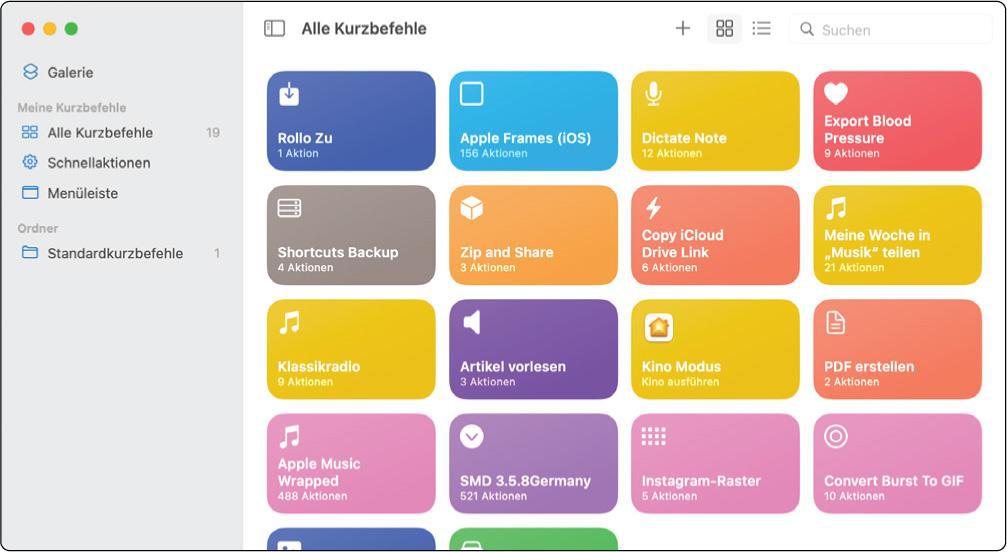Click the Standardkurzbefehle folder icon
Image resolution: width=1007 pixels, height=552 pixels.
click(30, 253)
